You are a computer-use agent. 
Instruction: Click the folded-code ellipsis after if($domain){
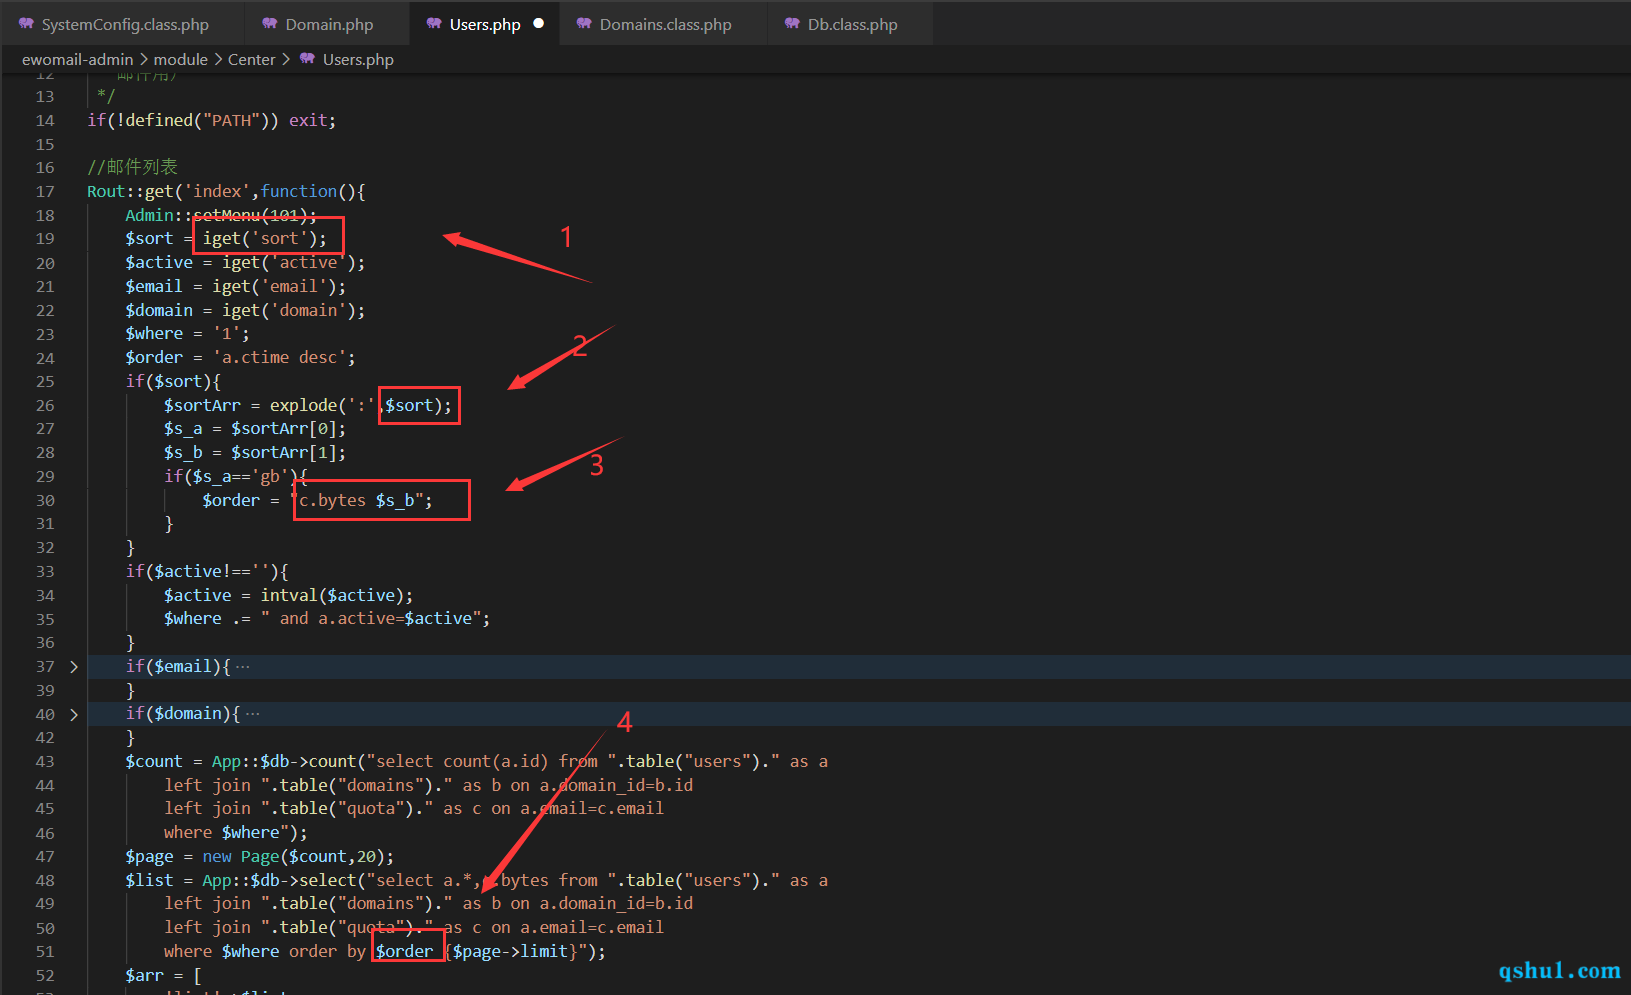point(252,714)
